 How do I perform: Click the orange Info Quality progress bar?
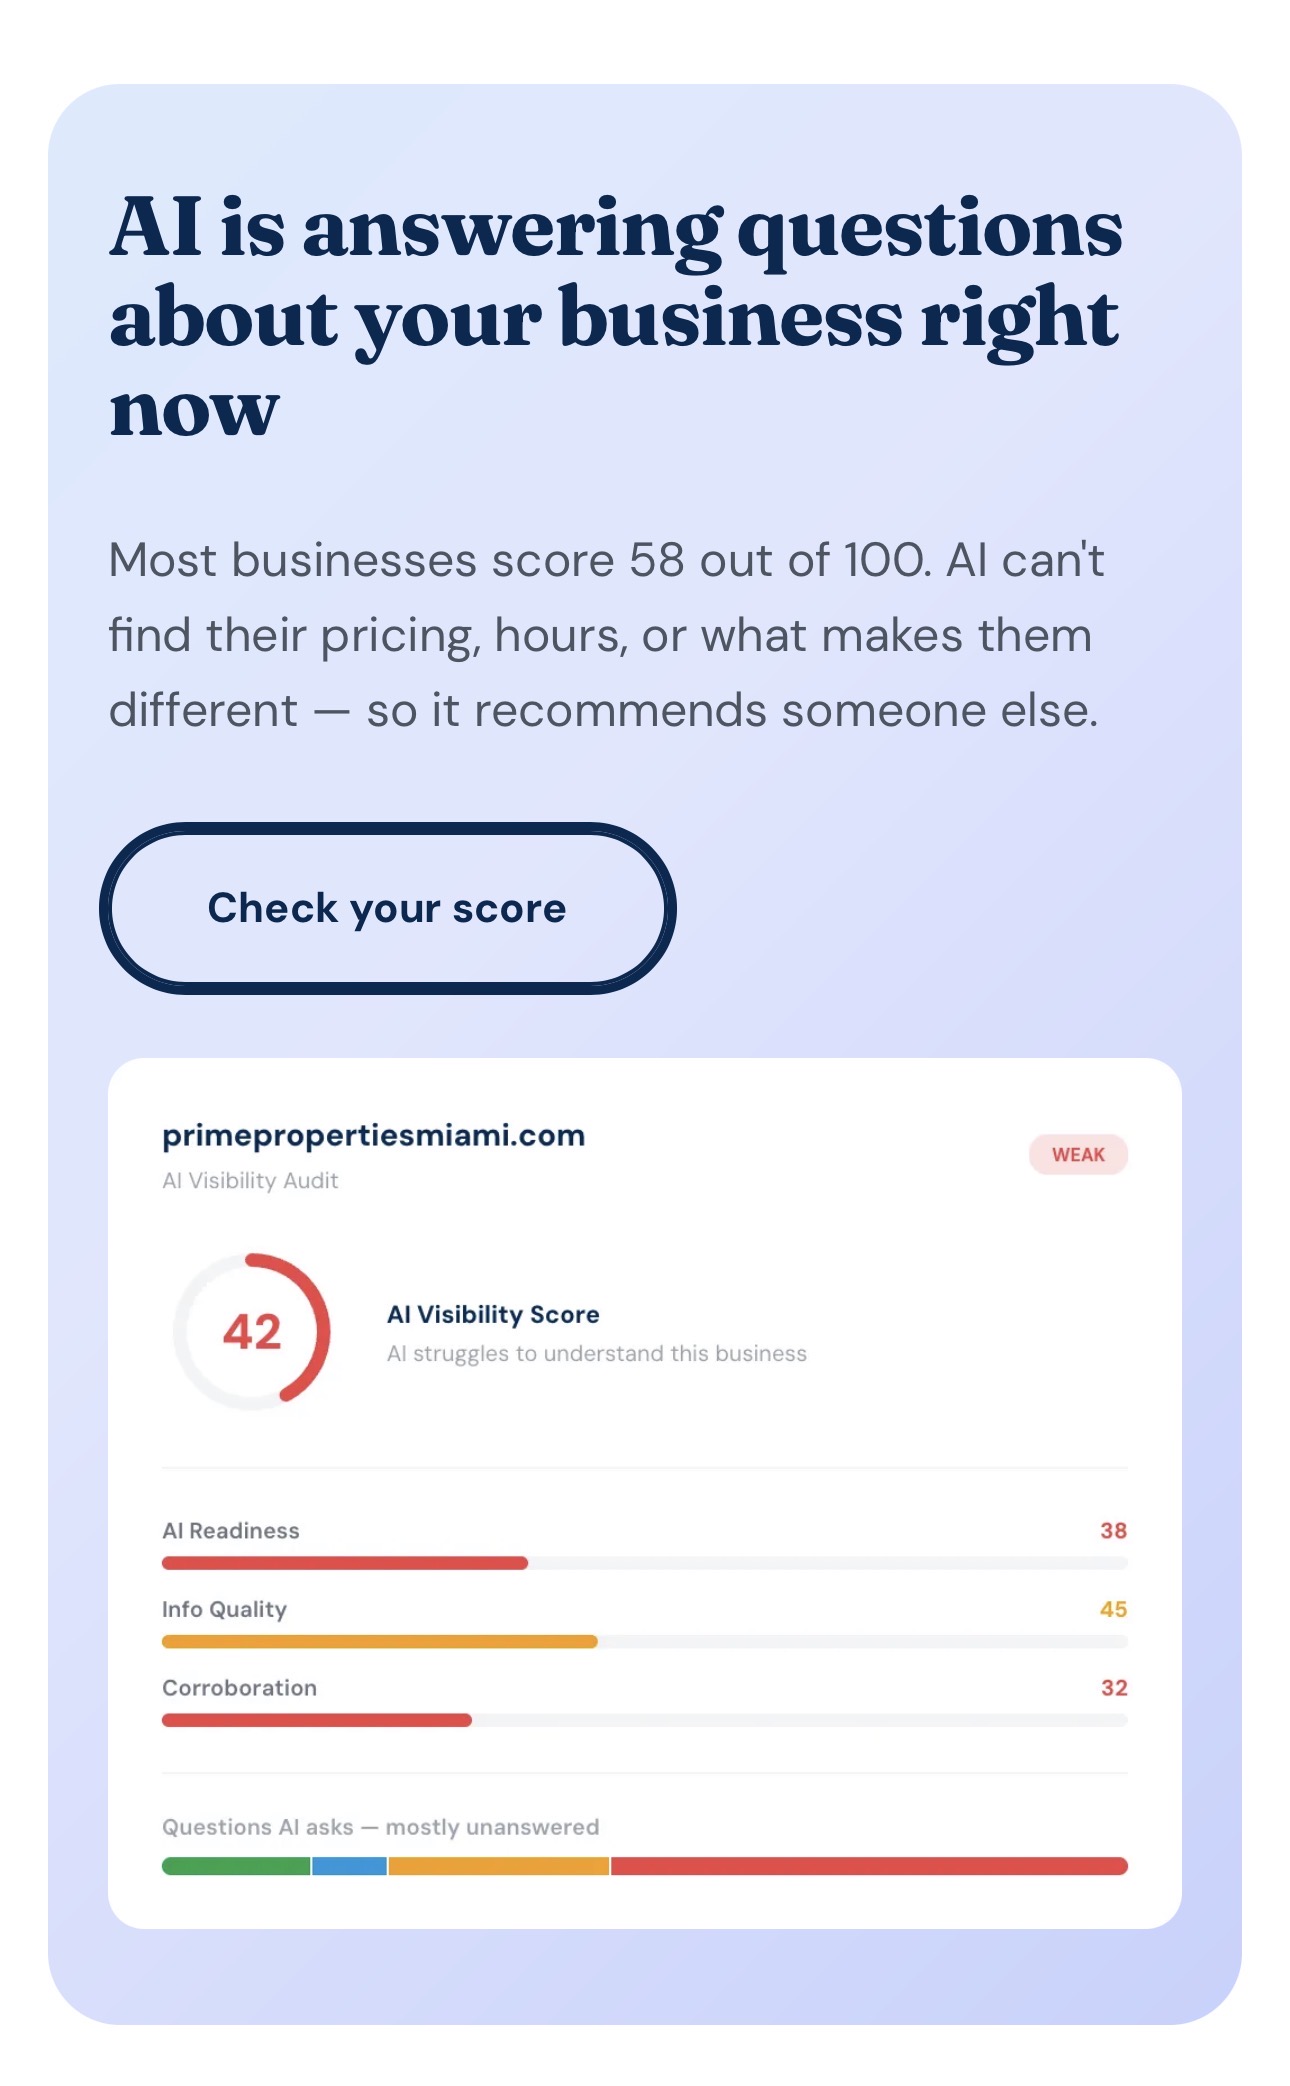pyautogui.click(x=379, y=1641)
